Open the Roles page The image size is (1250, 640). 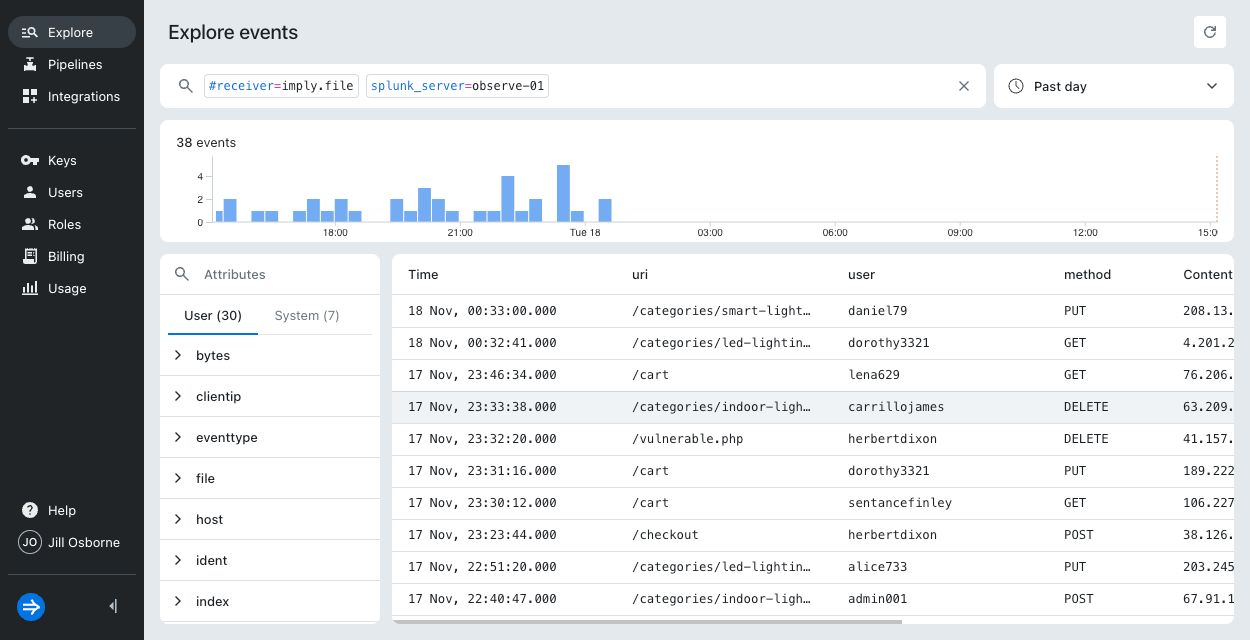click(x=63, y=224)
